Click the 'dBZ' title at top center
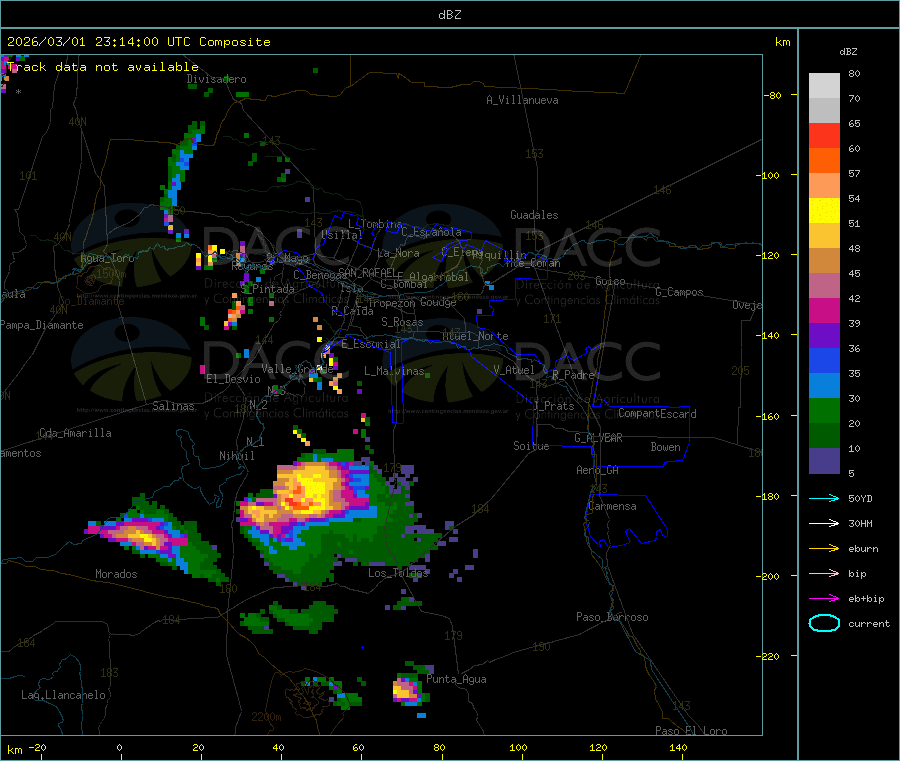 coord(449,14)
